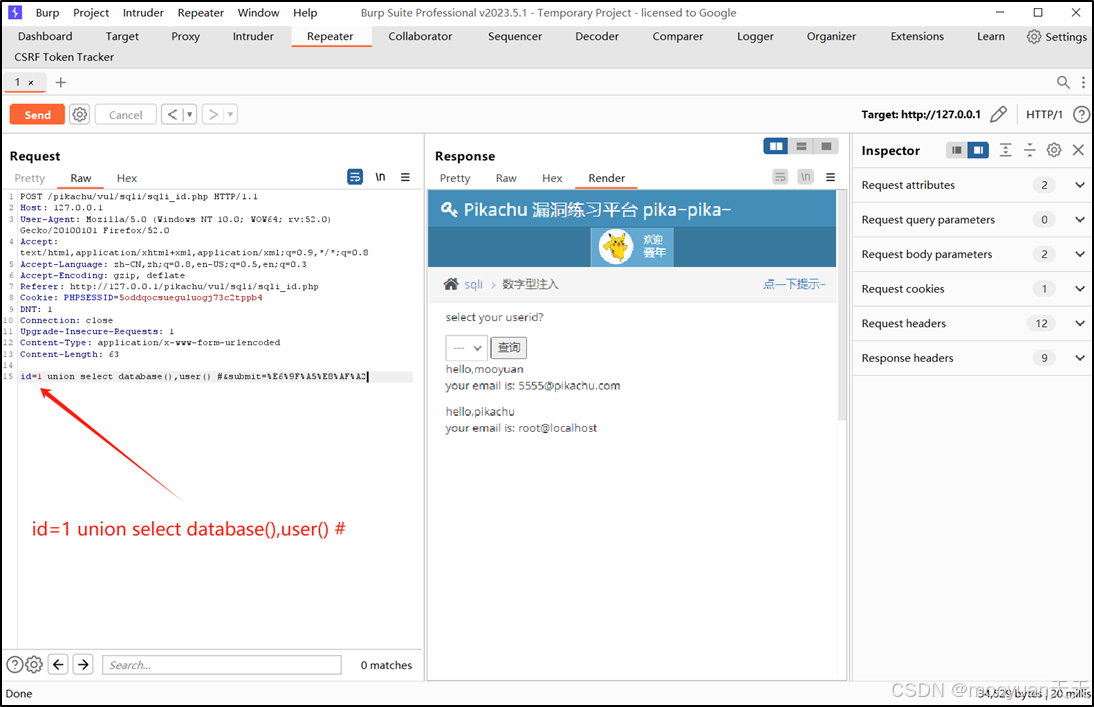Screen dimensions: 1094x707
Task: Click the response vertical scrollbar
Action: [x=841, y=304]
